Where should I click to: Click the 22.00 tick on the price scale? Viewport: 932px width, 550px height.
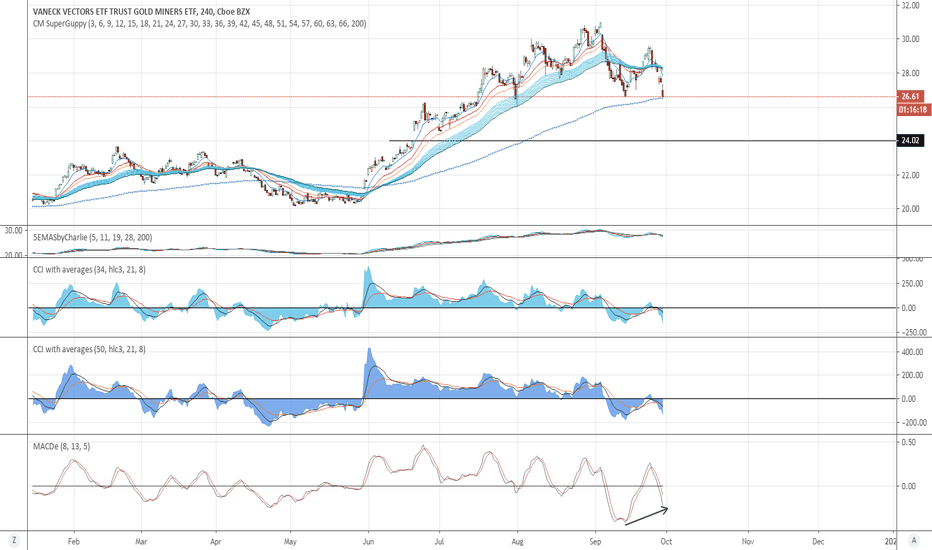click(x=911, y=175)
